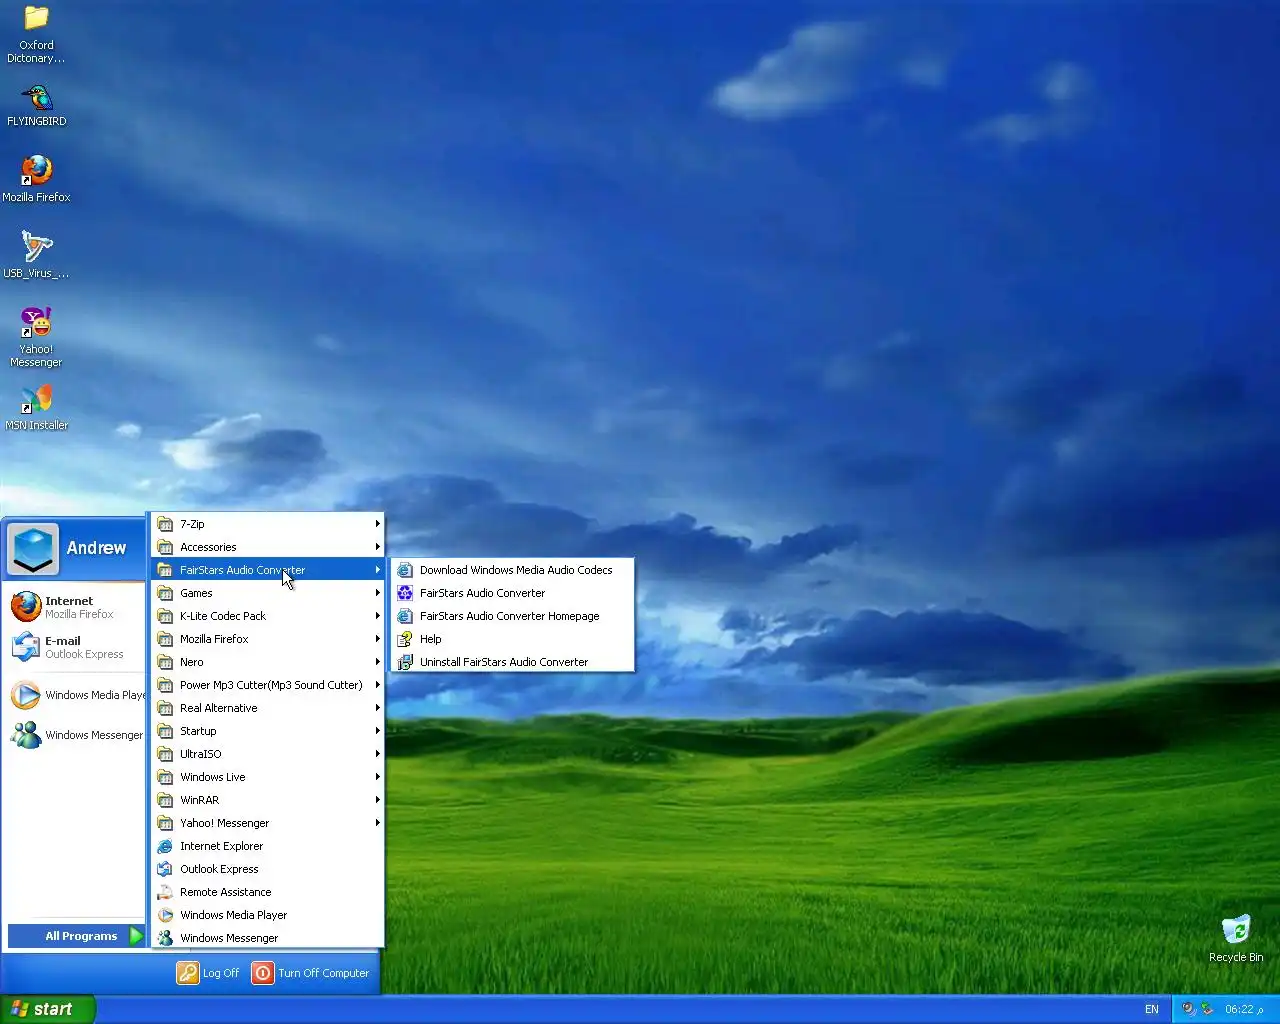Expand the Real Alternative submenu arrow
1280x1024 pixels.
click(x=377, y=708)
